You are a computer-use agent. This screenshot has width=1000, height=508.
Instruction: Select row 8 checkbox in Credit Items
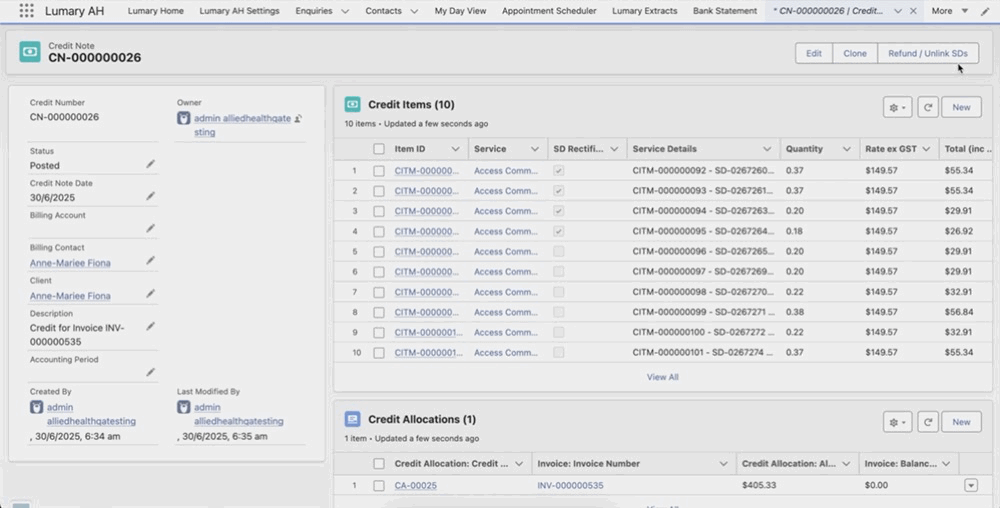pyautogui.click(x=379, y=312)
